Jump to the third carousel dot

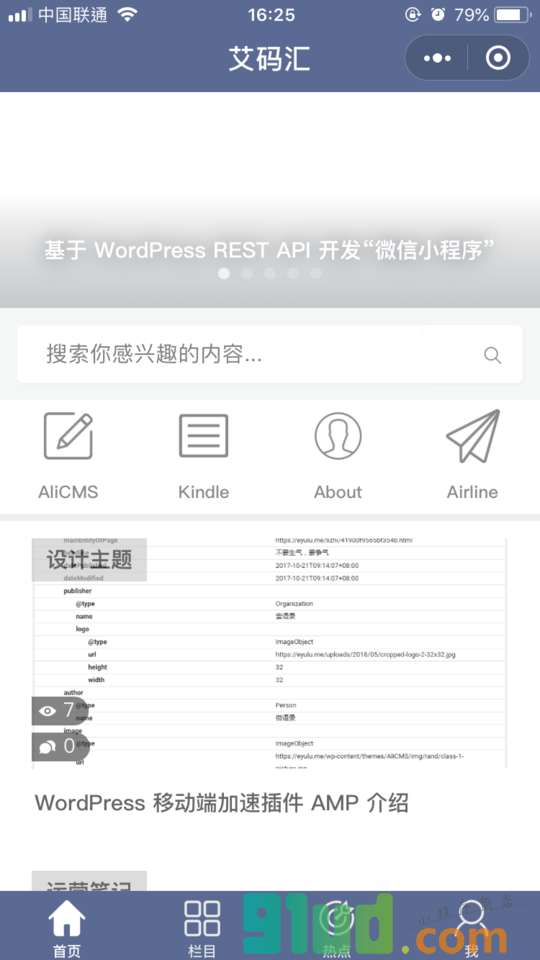[270, 274]
